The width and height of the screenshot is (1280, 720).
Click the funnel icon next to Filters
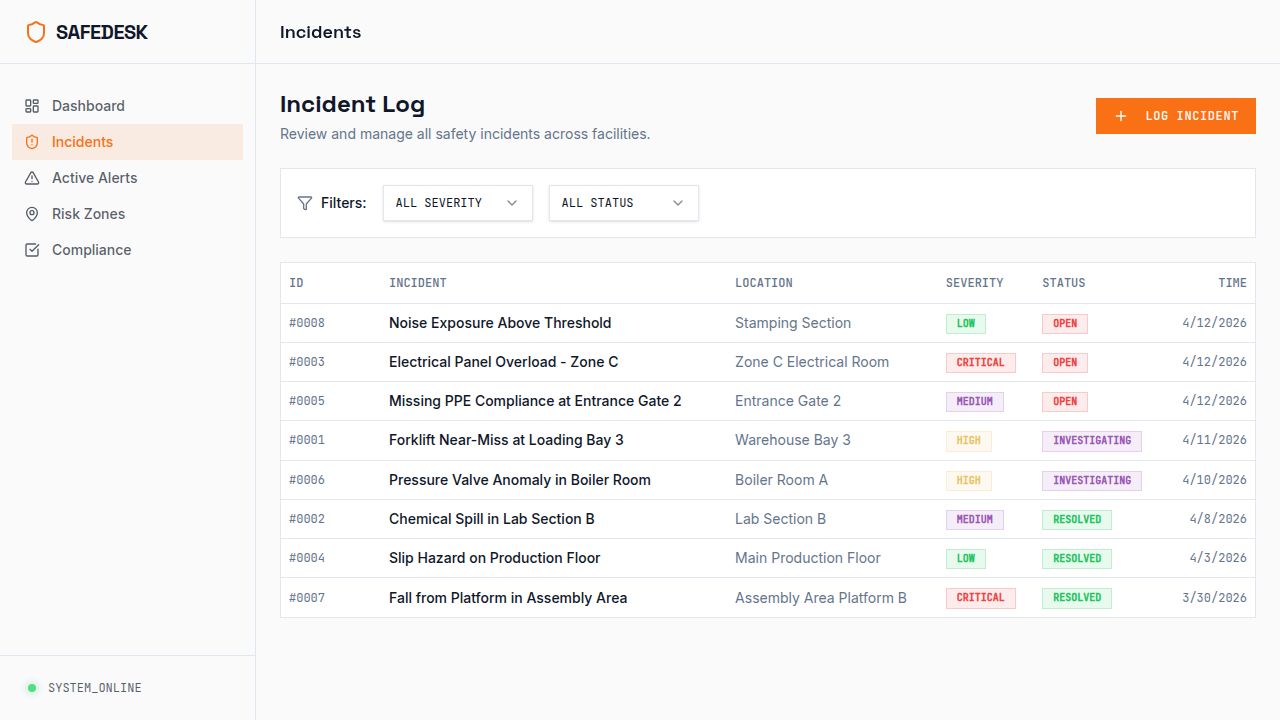coord(305,203)
